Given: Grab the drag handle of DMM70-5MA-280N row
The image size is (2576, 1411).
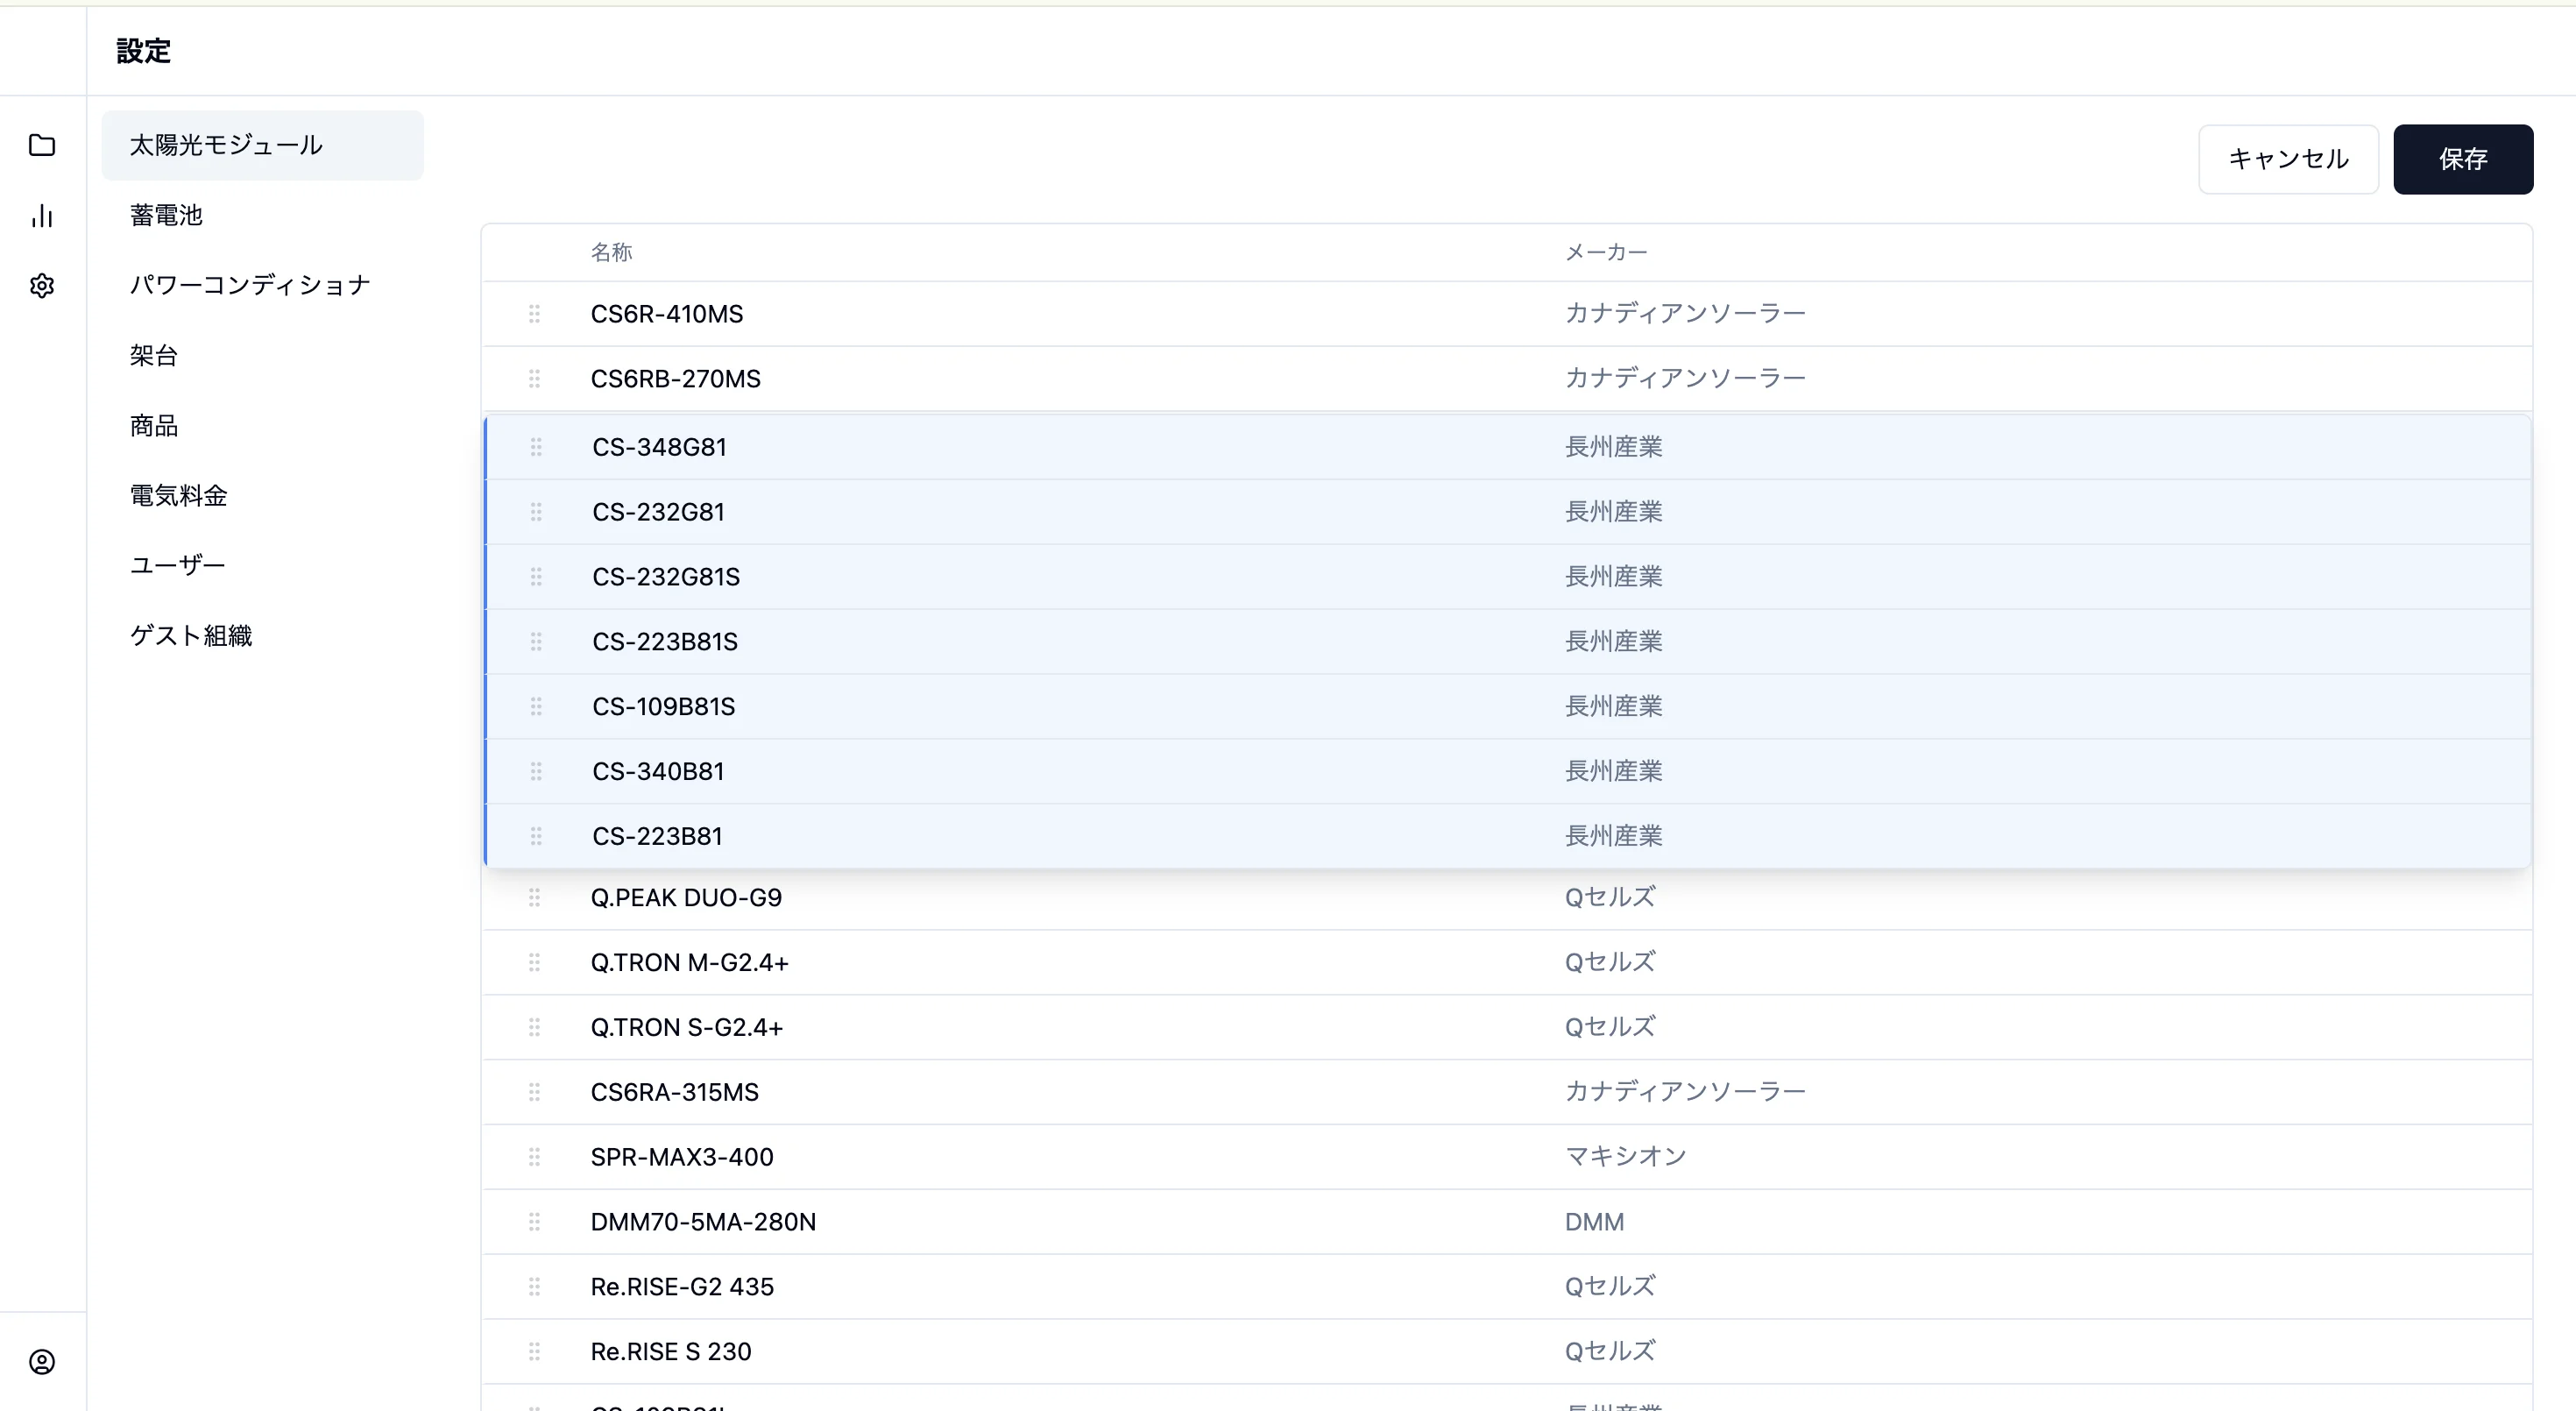Looking at the screenshot, I should (534, 1221).
